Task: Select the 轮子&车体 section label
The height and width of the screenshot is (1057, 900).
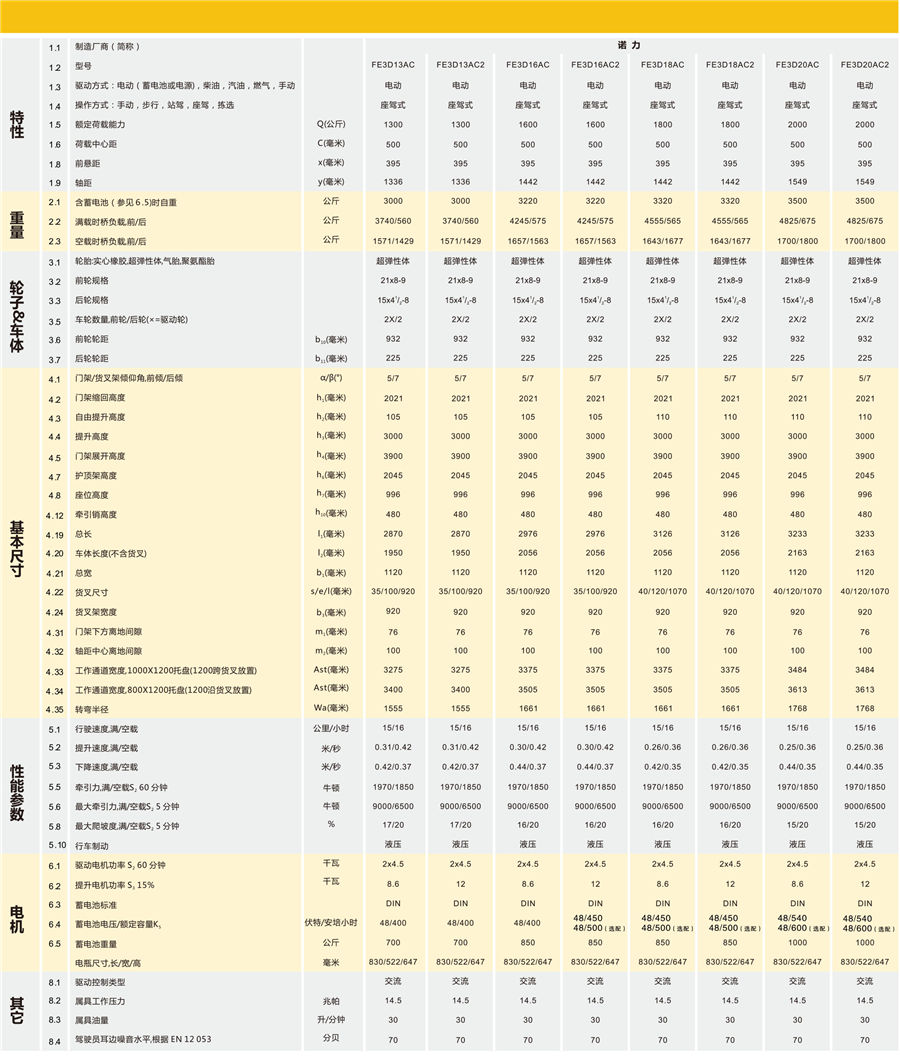Action: 17,310
